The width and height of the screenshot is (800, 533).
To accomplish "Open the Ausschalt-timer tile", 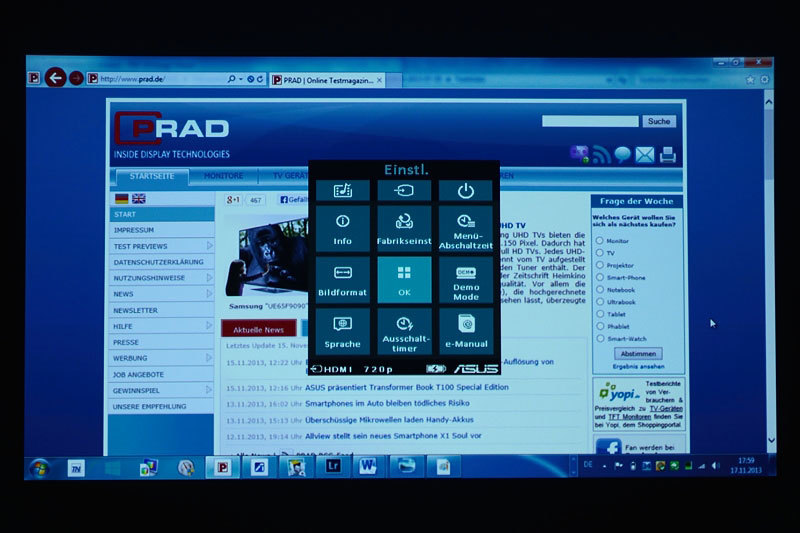I will coord(404,331).
